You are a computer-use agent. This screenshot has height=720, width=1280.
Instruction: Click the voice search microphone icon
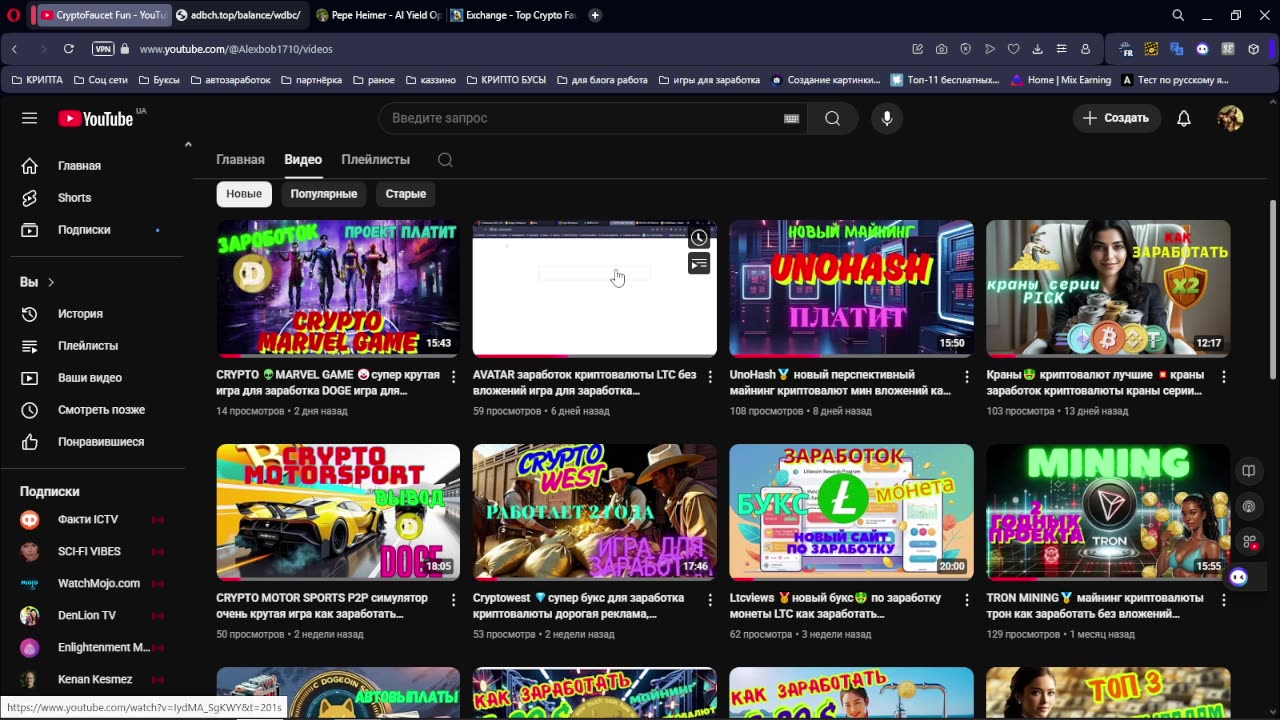point(886,118)
